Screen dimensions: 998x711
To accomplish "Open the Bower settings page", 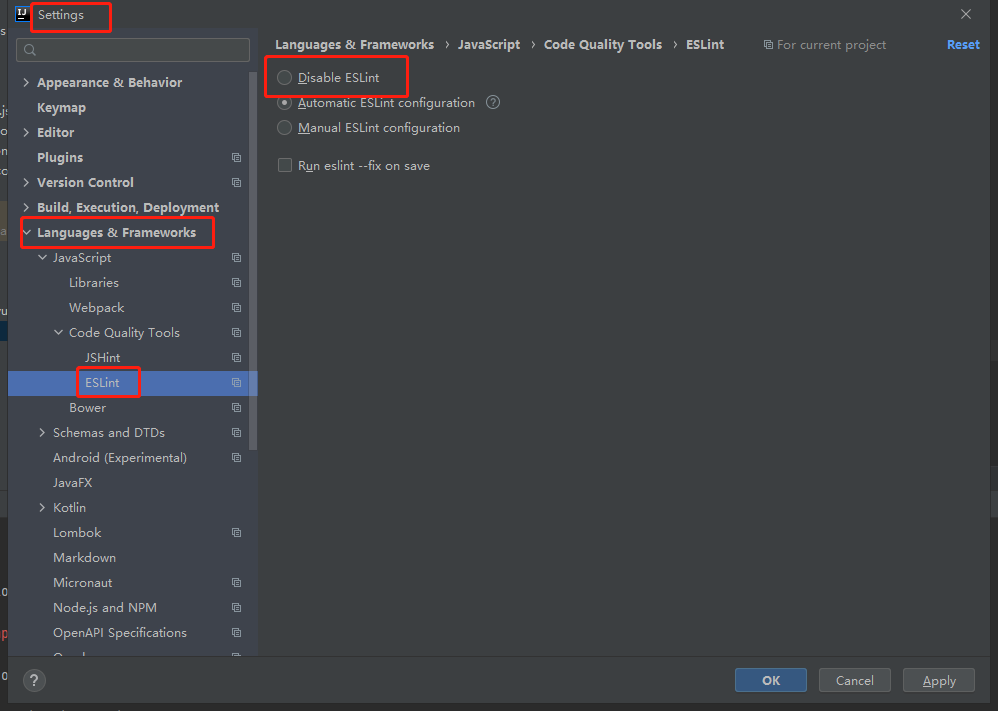I will click(88, 407).
